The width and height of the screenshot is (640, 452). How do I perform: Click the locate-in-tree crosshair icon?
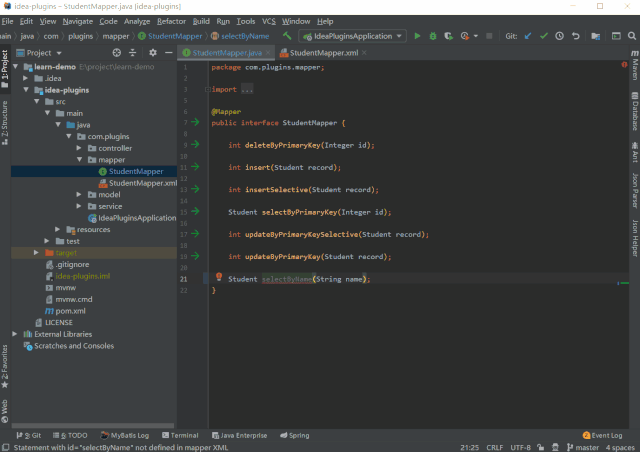117,53
